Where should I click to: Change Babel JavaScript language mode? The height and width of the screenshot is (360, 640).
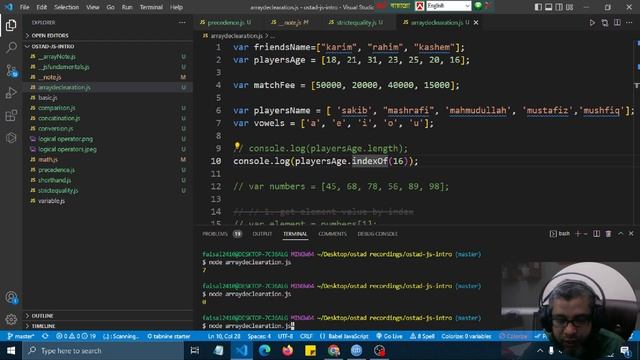344,336
